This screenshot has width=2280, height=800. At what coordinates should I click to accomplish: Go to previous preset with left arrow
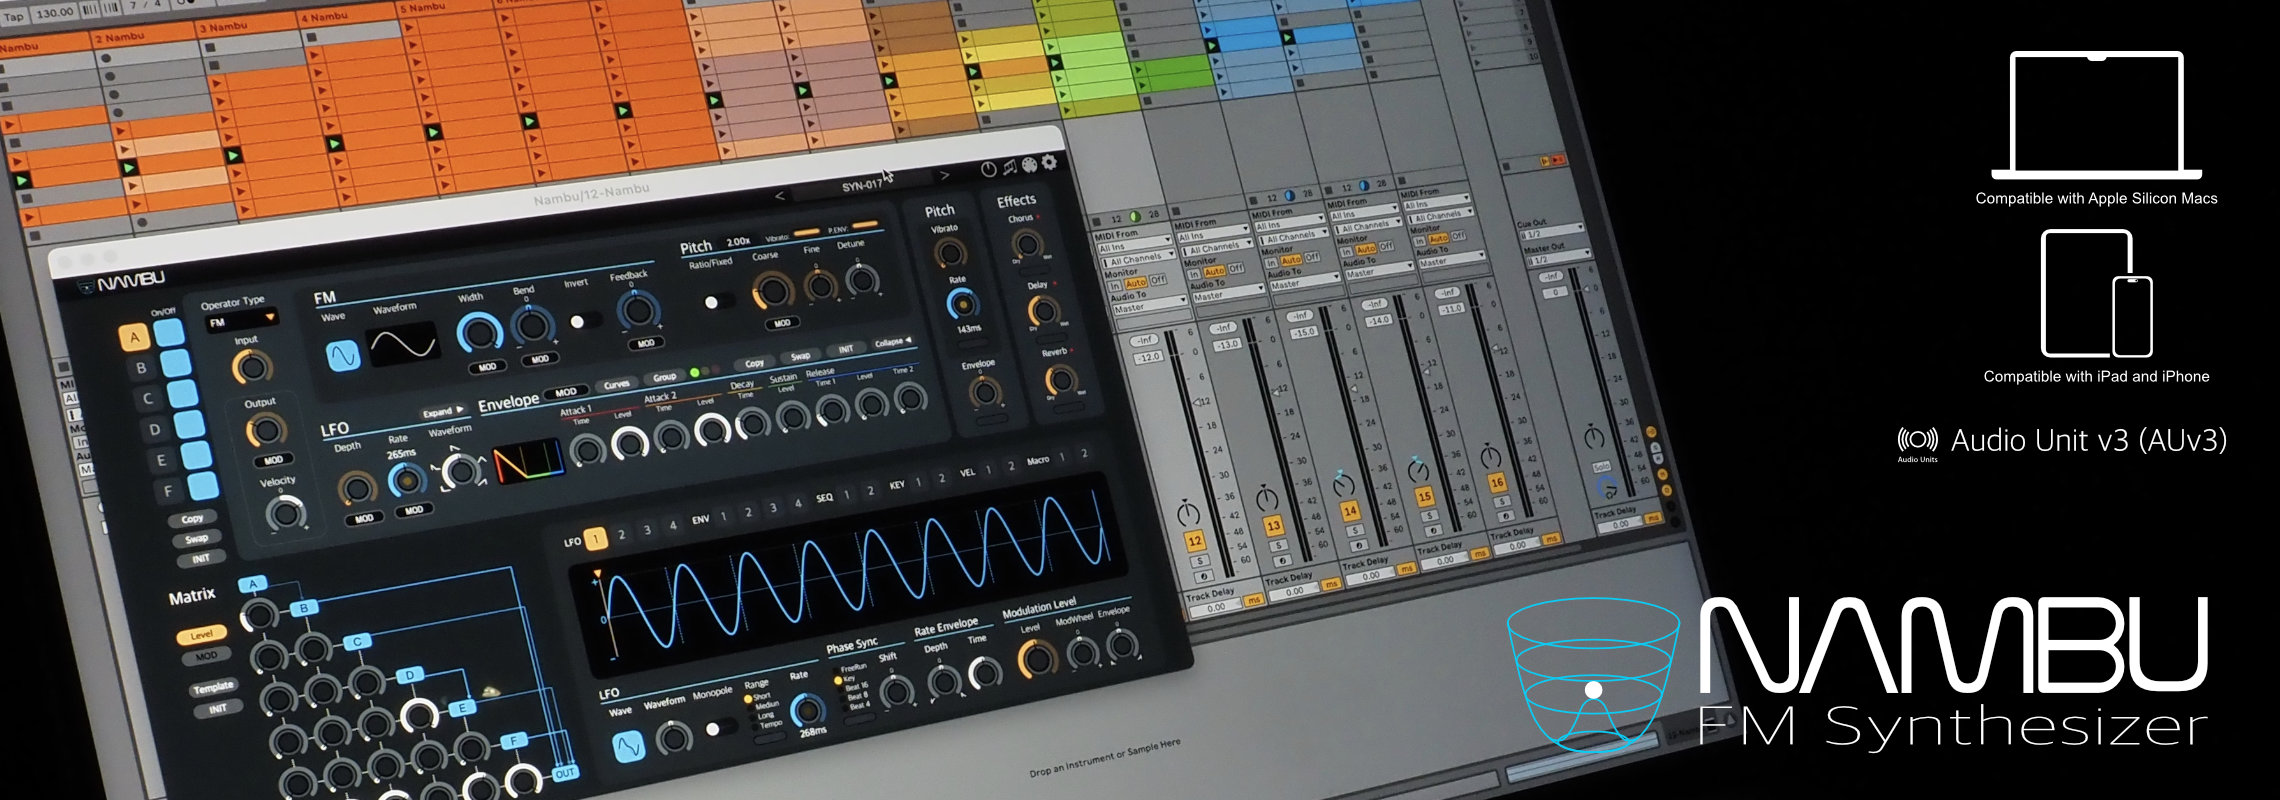[x=781, y=195]
